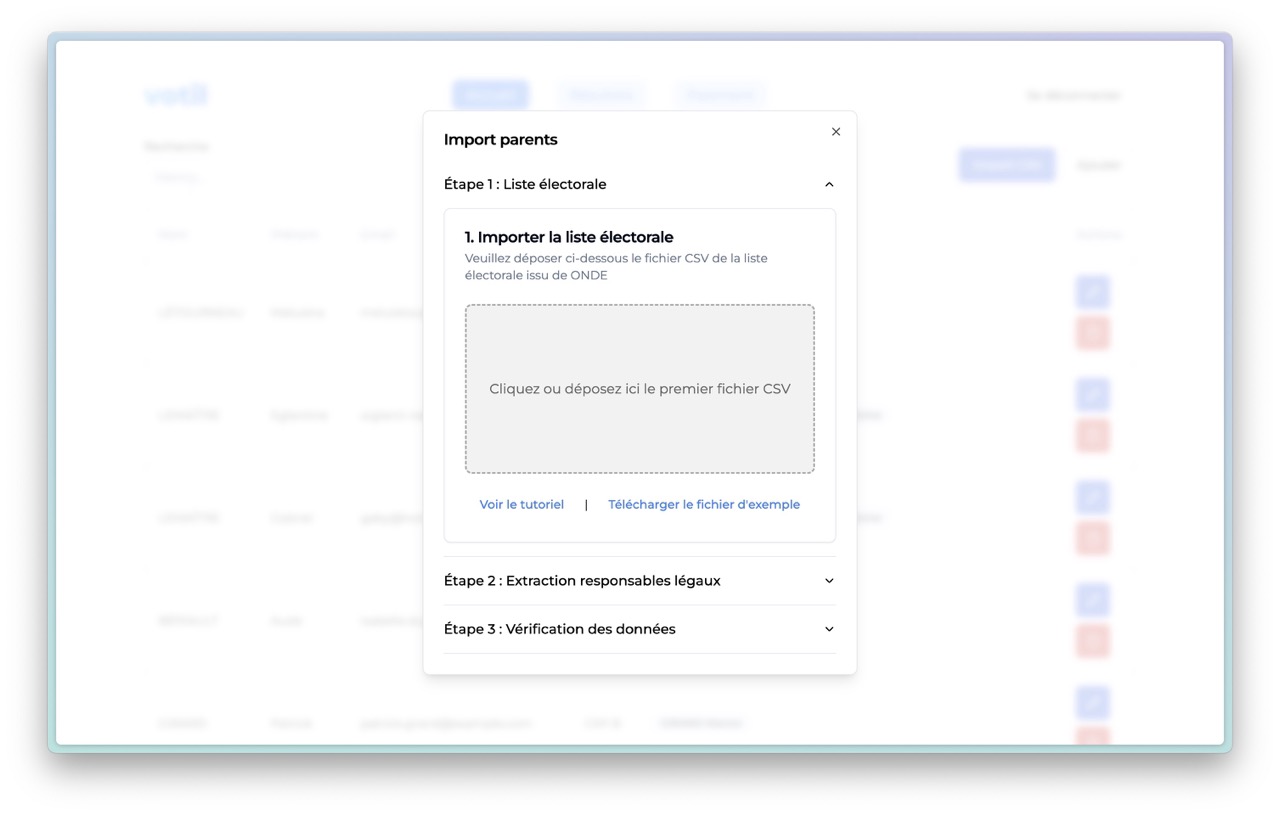Click the edit icon in the third row
This screenshot has width=1280, height=816.
click(x=1092, y=497)
